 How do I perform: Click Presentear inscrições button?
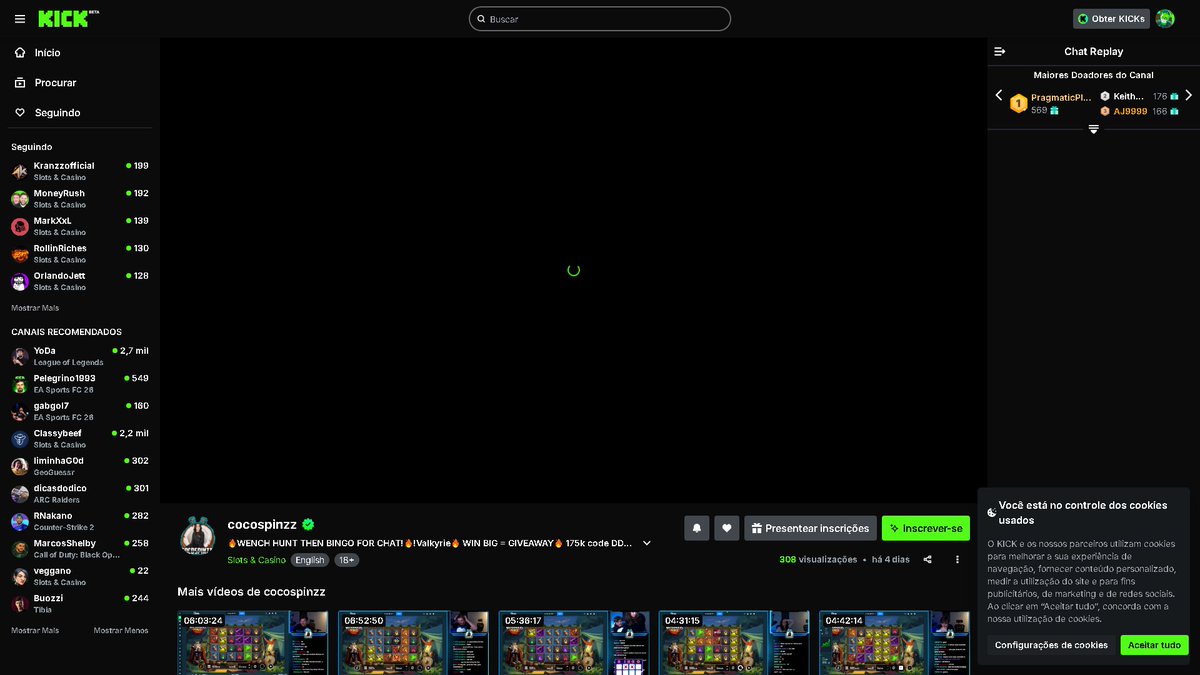[811, 528]
